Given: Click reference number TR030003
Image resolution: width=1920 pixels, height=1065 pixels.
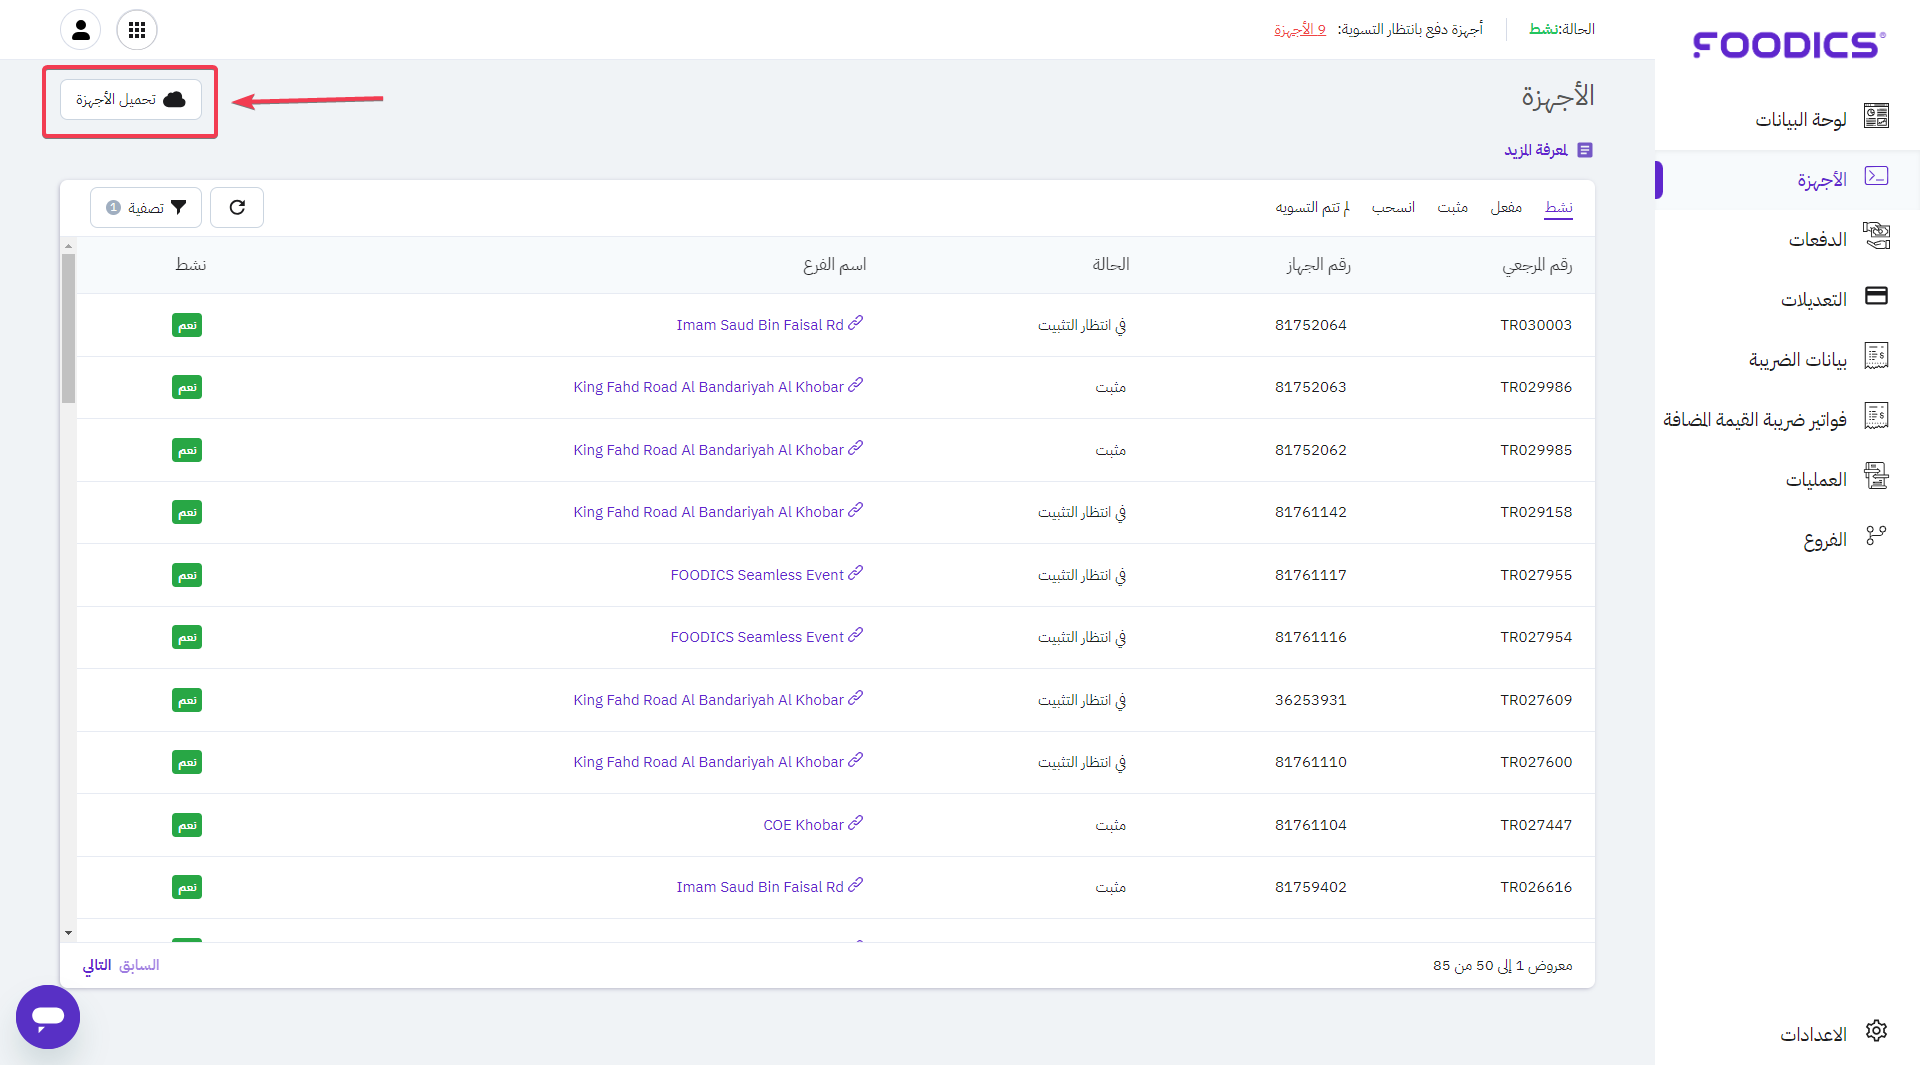Looking at the screenshot, I should 1536,325.
